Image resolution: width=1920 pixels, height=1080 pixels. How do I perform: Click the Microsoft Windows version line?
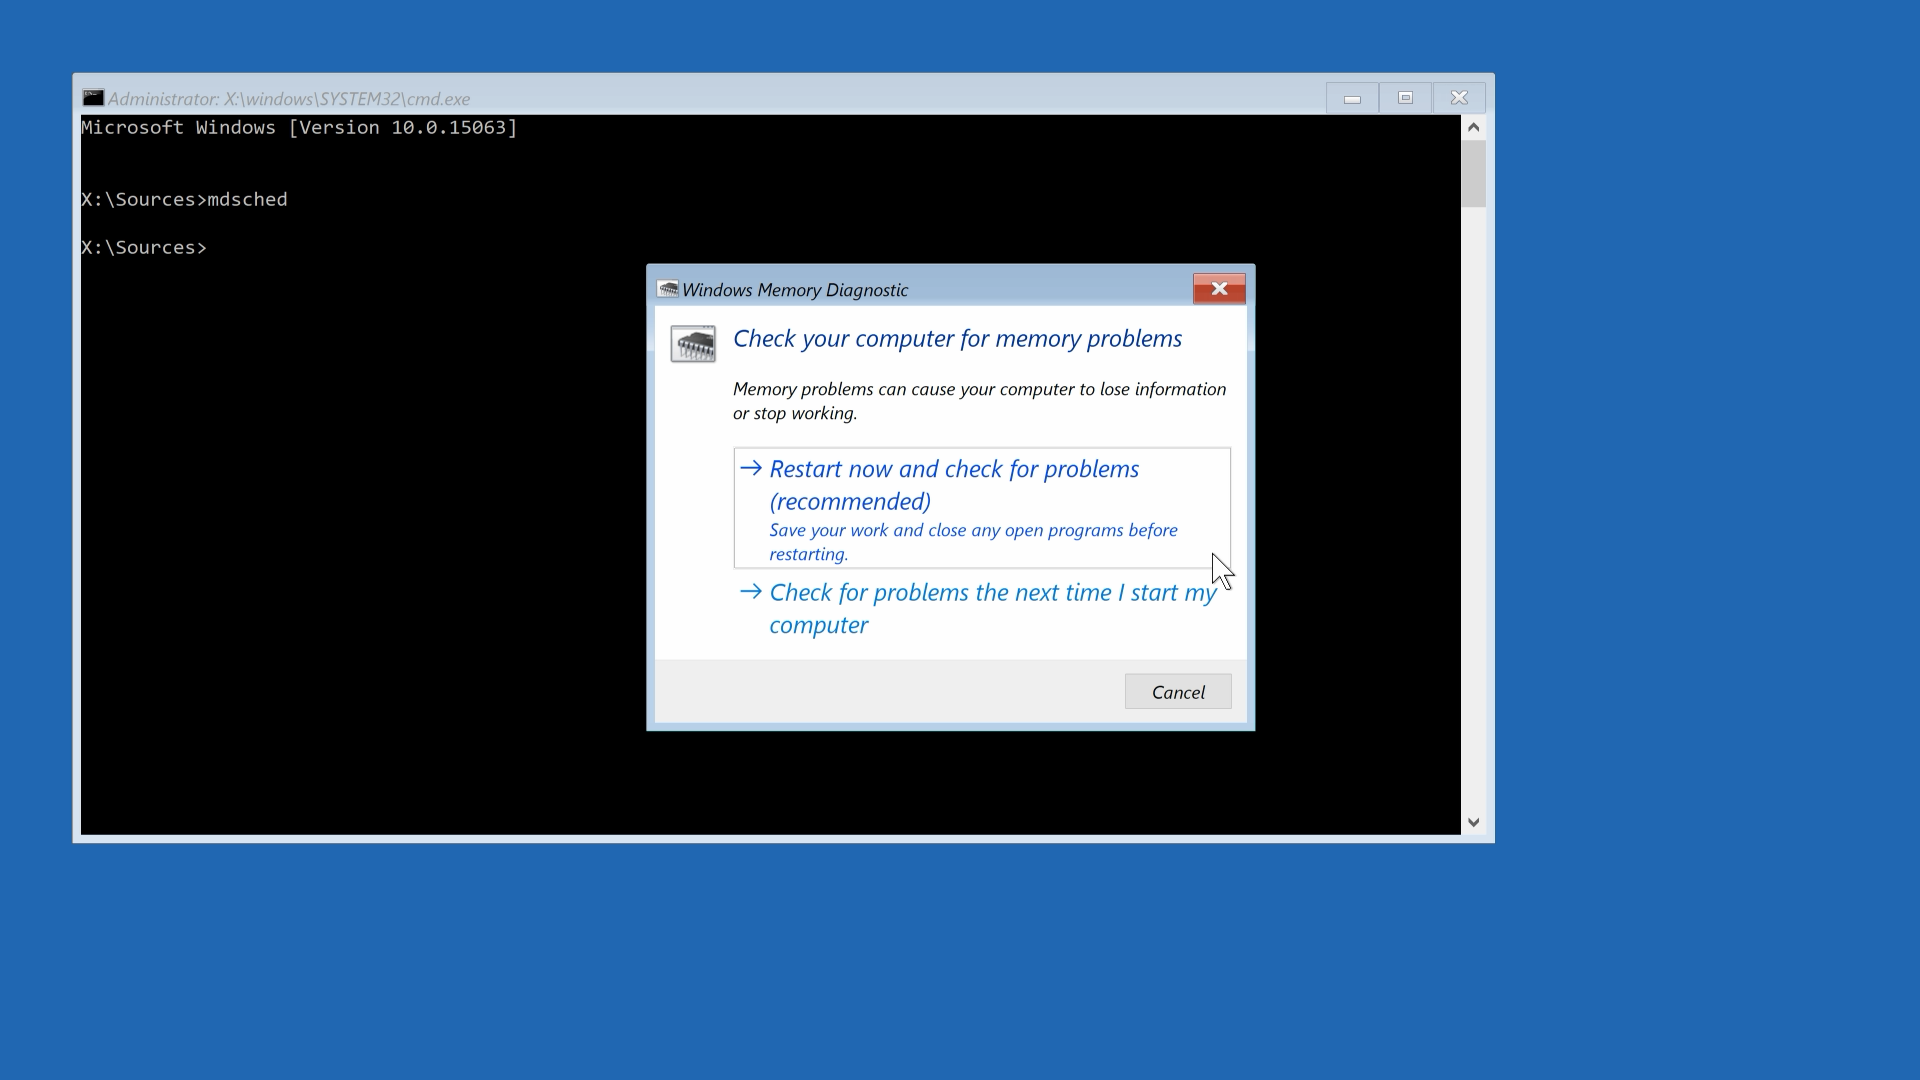(299, 127)
